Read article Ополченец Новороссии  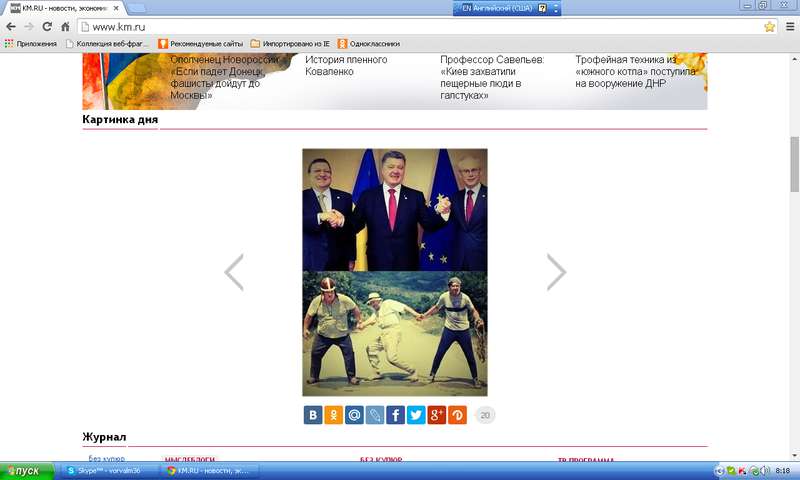tap(225, 78)
